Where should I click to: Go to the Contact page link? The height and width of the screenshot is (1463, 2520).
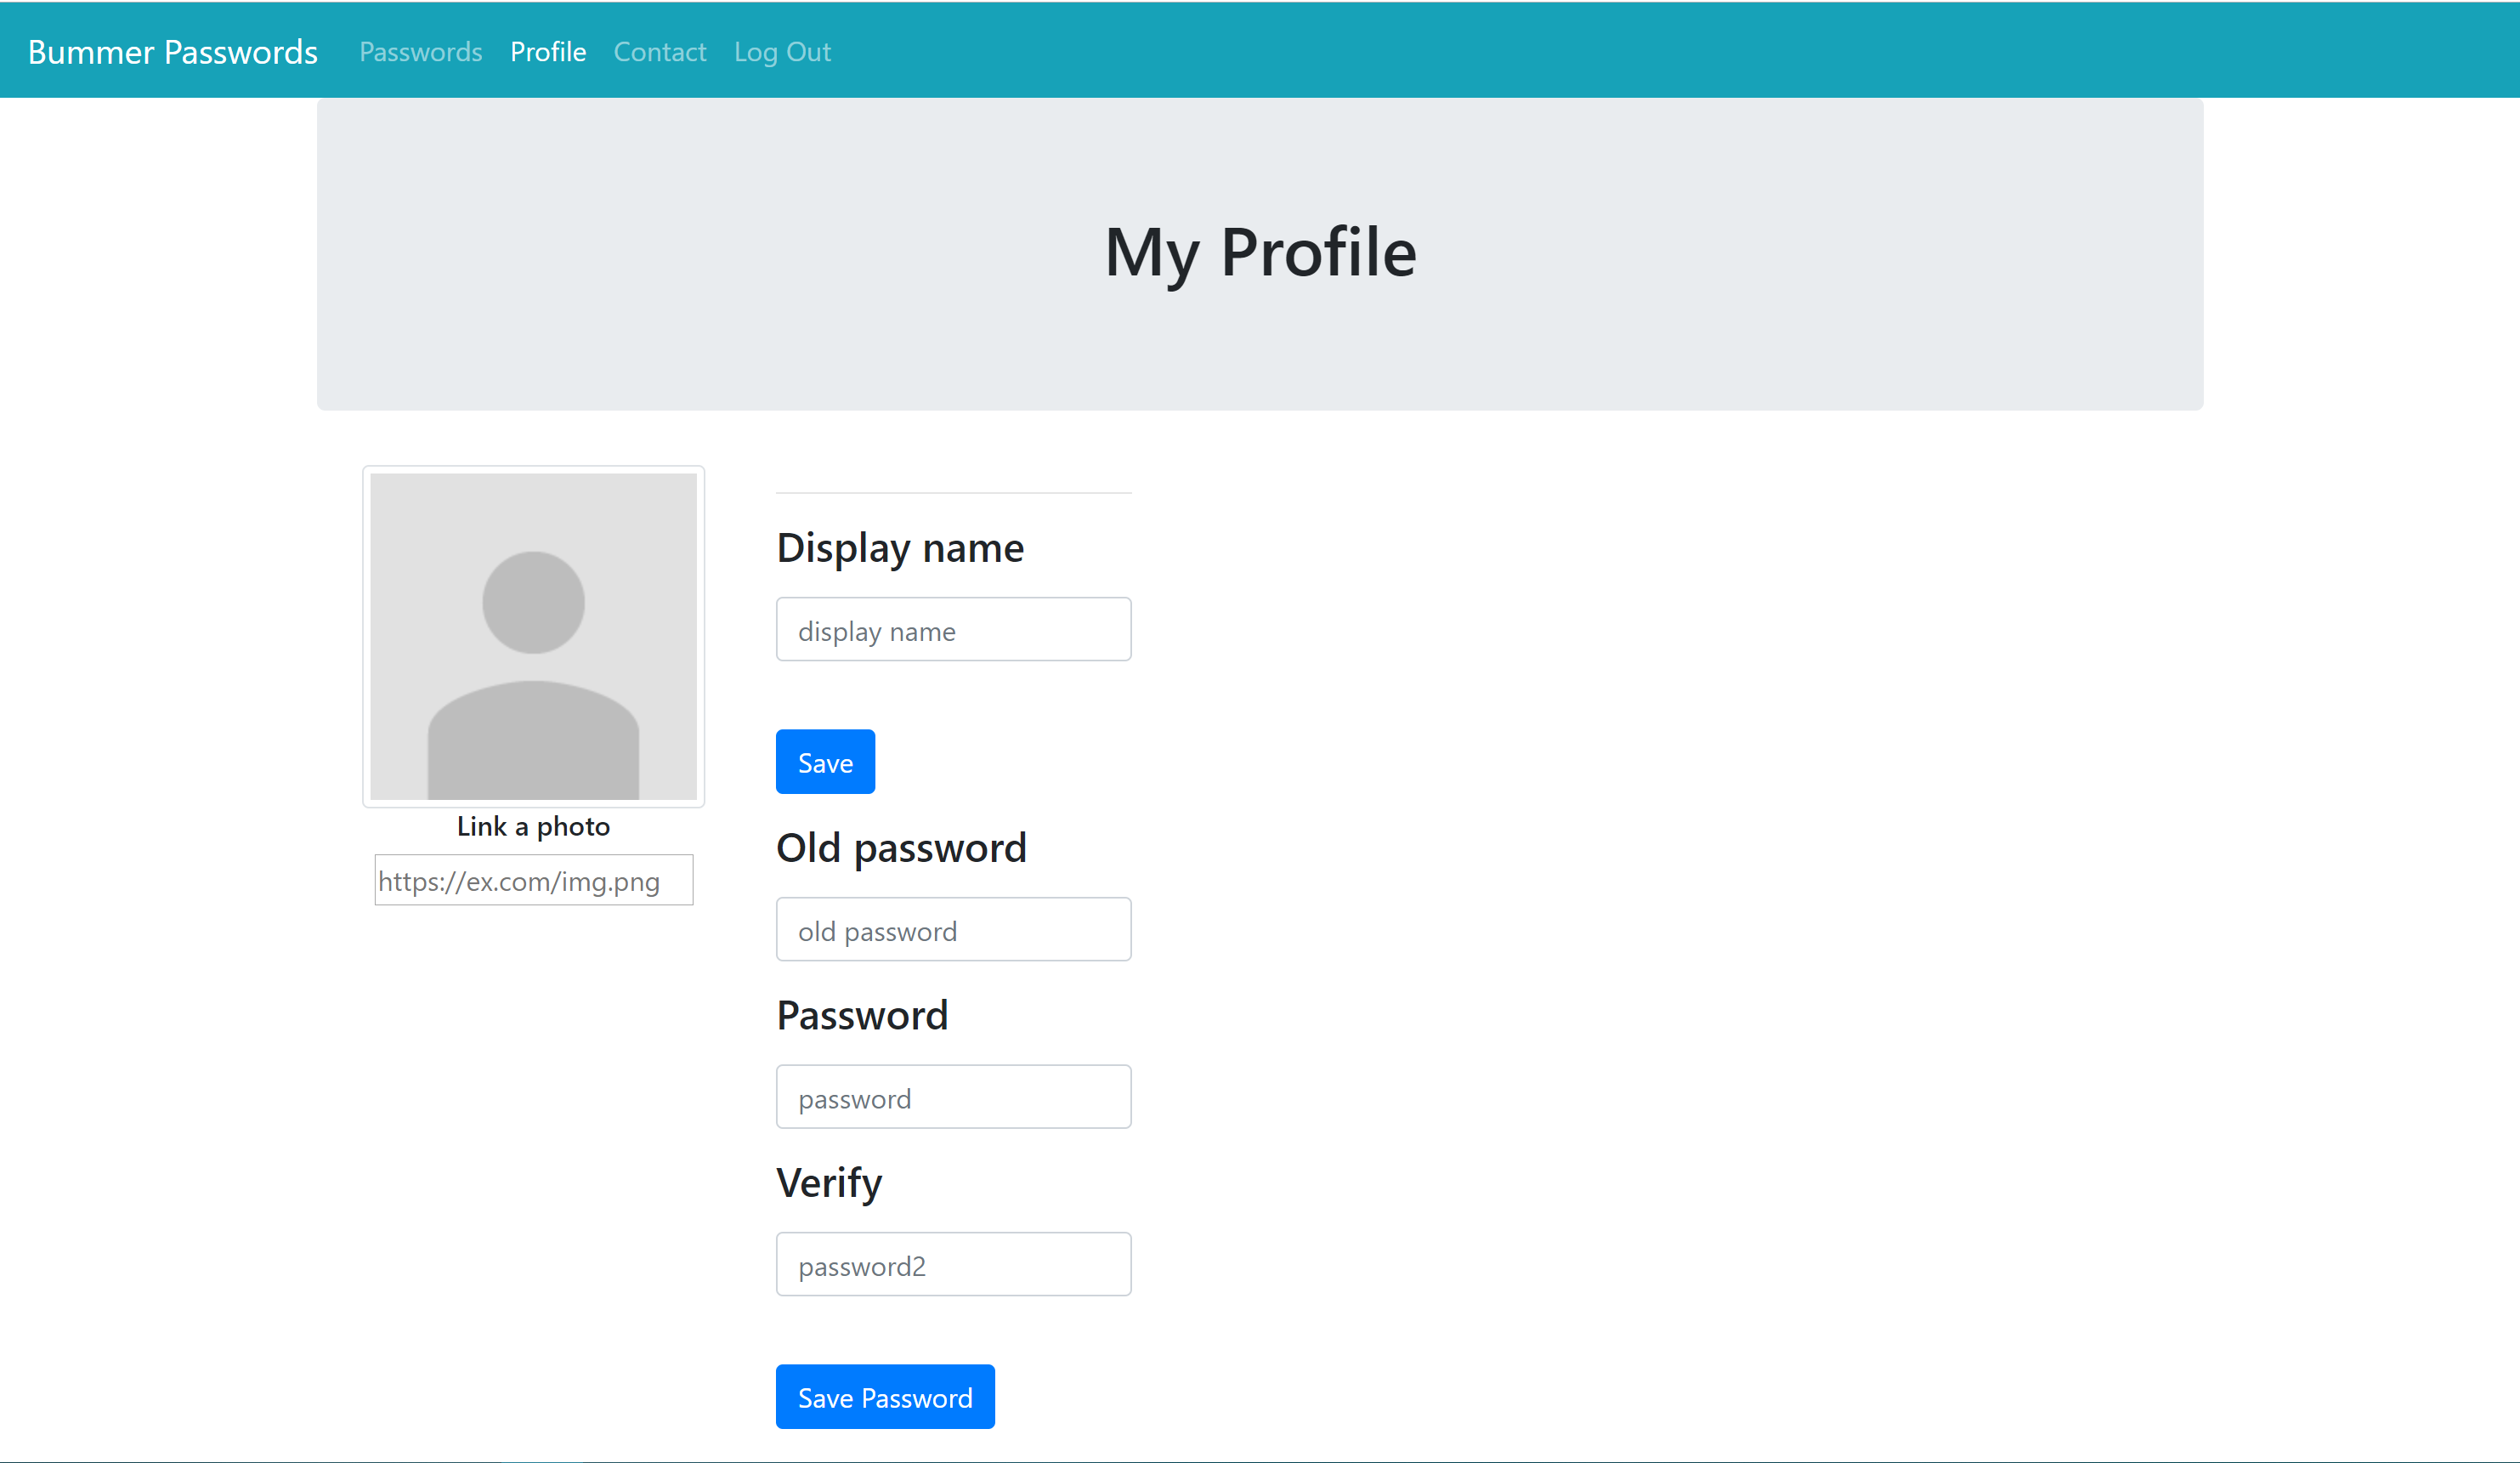point(660,52)
